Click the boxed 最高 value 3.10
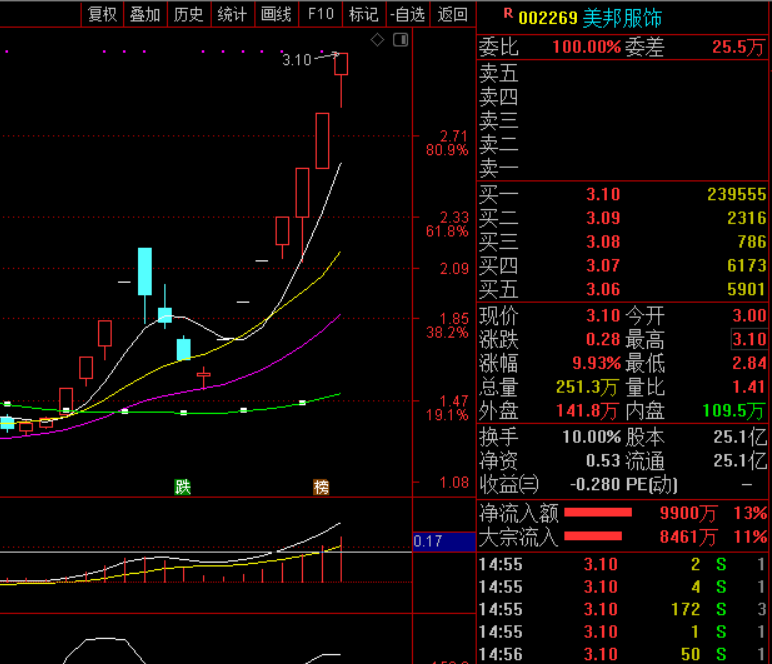The image size is (772, 664). pos(749,339)
